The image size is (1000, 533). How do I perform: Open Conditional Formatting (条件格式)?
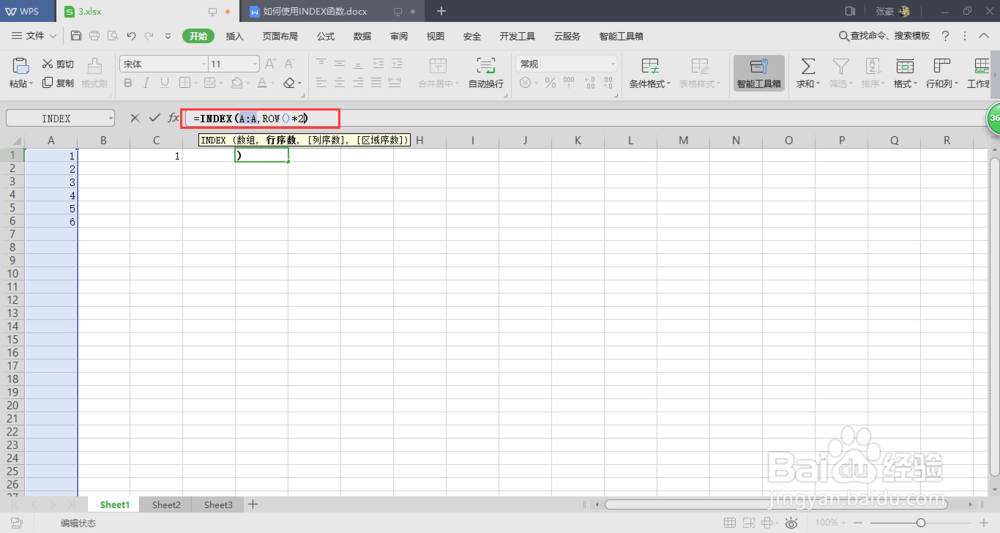650,73
